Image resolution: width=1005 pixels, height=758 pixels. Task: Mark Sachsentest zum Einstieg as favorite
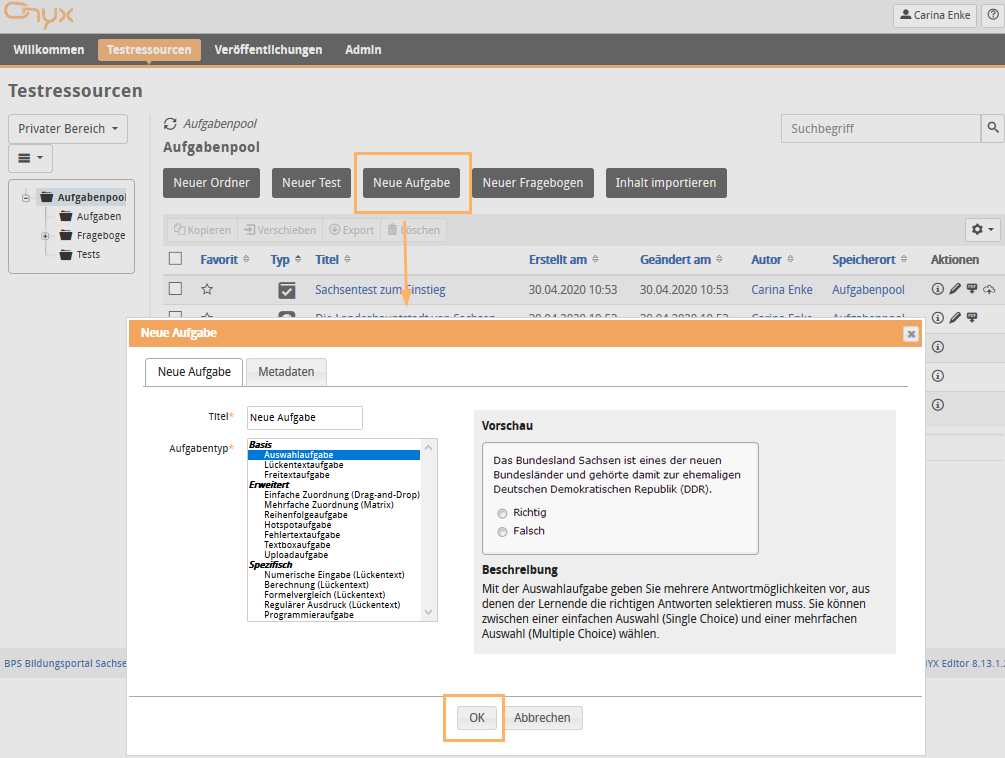pyautogui.click(x=207, y=289)
